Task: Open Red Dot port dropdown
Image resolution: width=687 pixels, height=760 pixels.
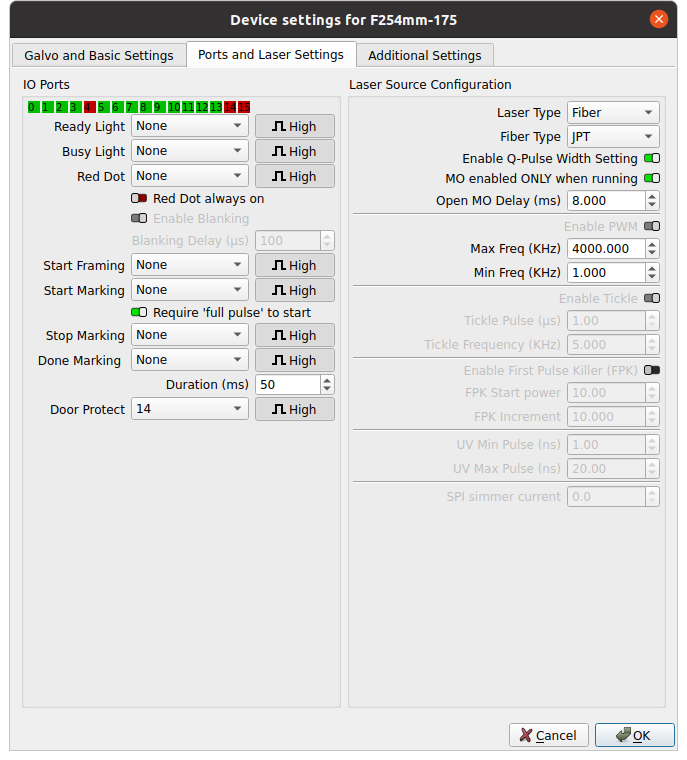Action: click(190, 176)
